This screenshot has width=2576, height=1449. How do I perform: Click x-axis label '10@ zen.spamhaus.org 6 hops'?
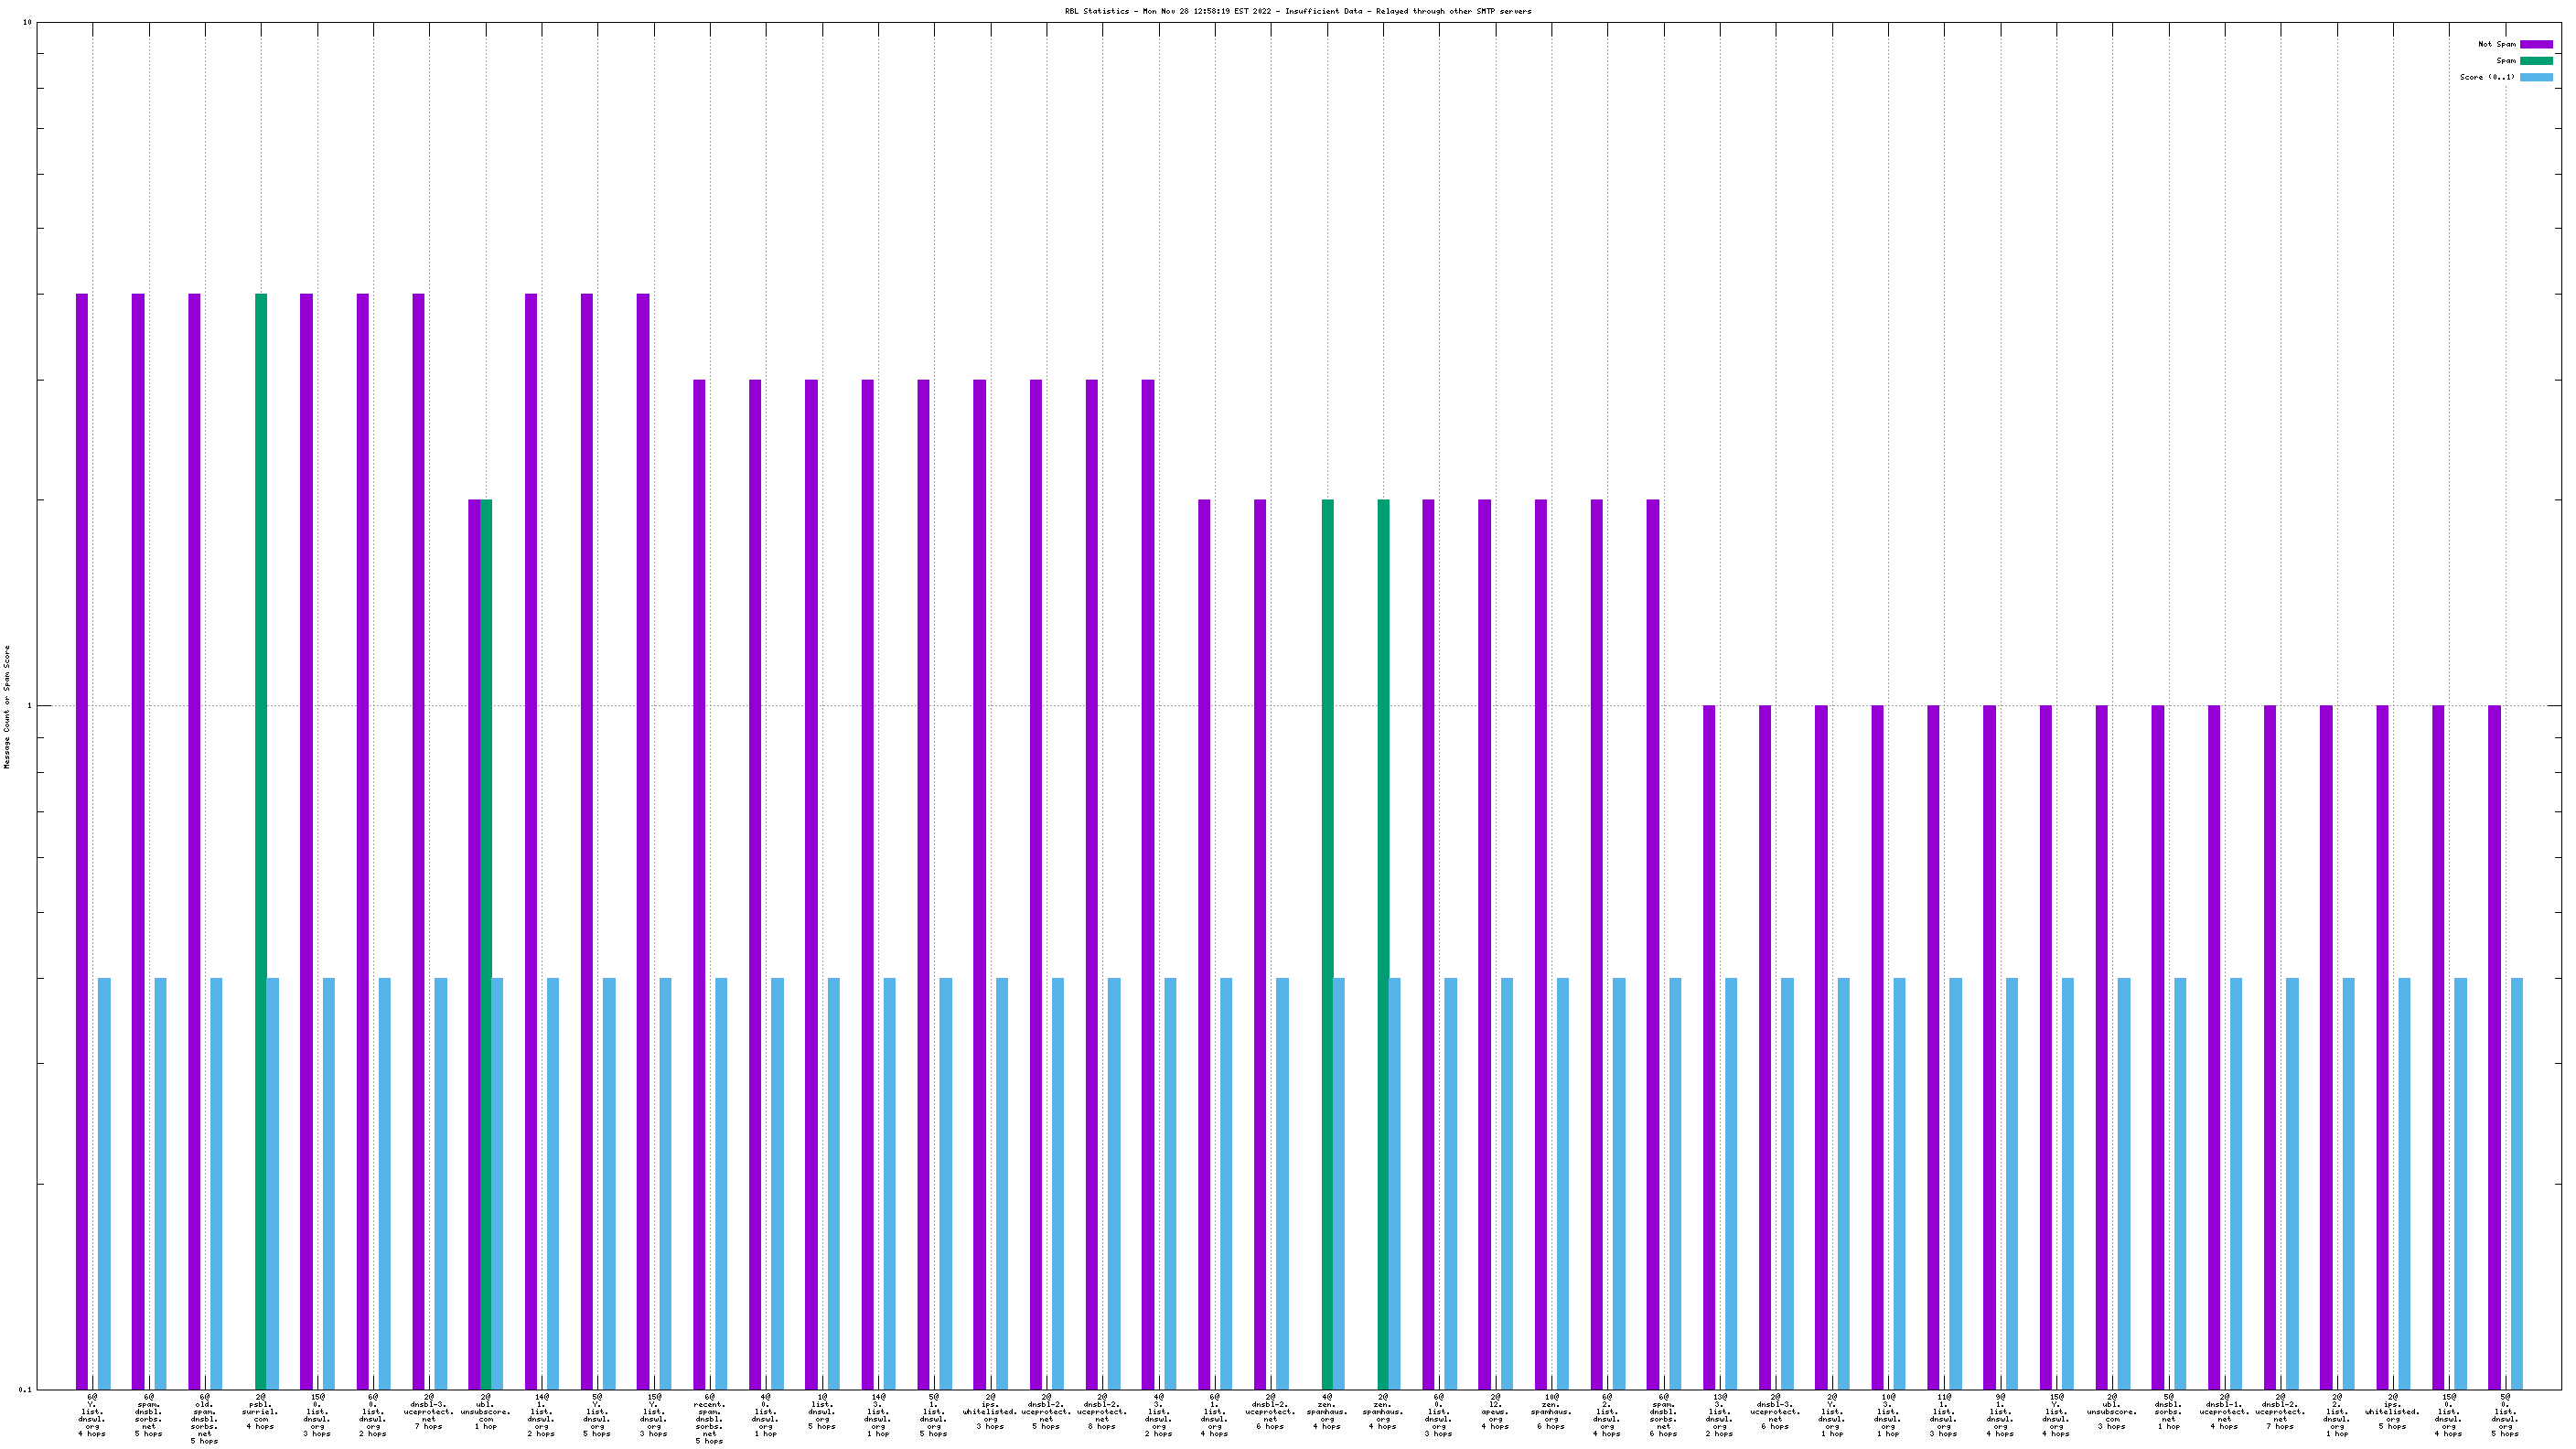click(1551, 1411)
